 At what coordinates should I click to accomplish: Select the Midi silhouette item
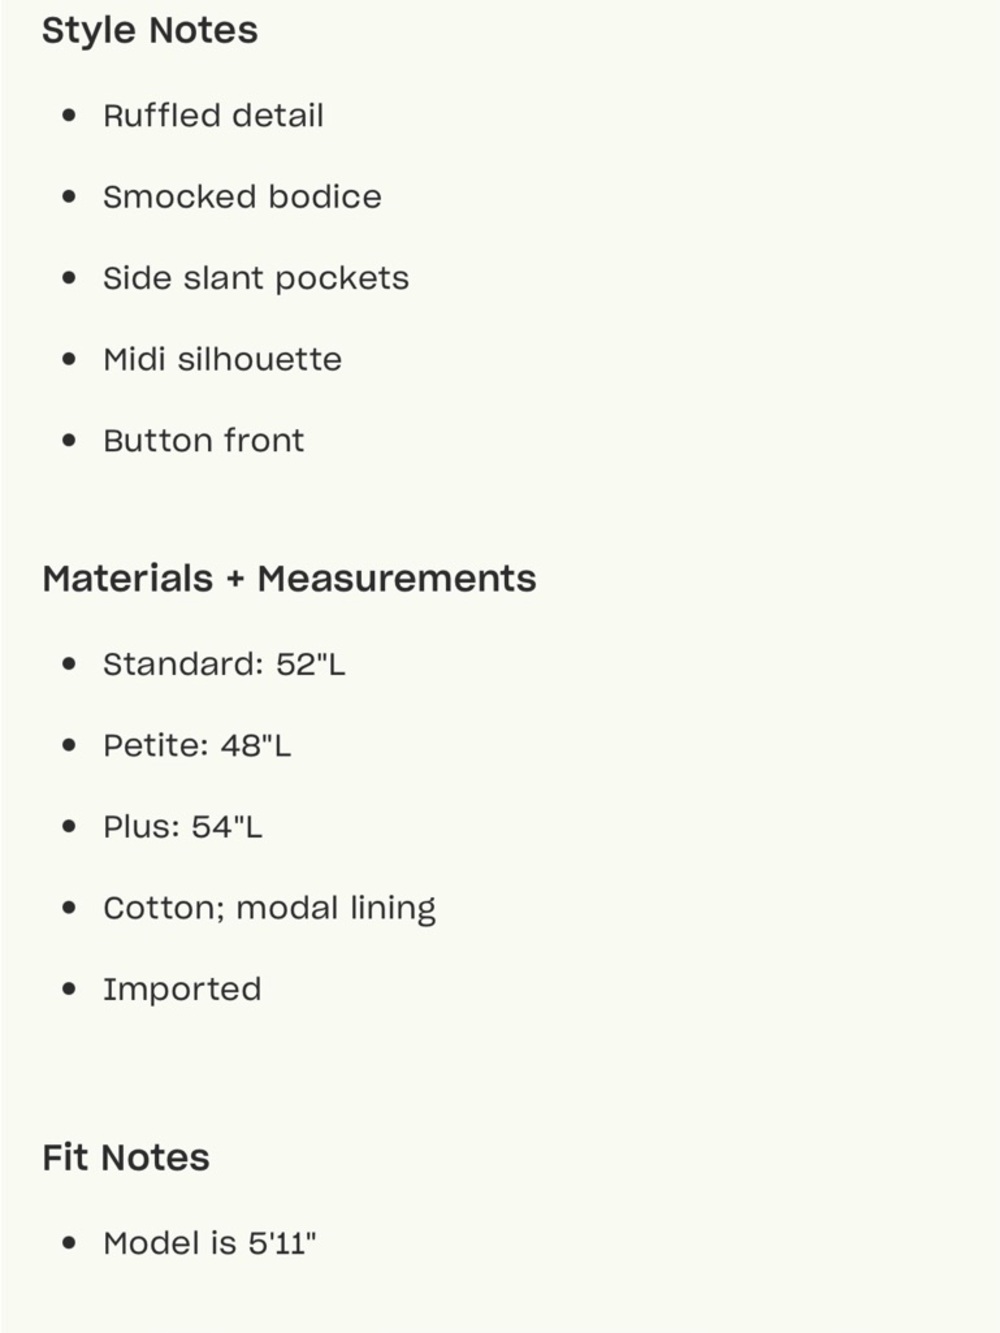(222, 359)
